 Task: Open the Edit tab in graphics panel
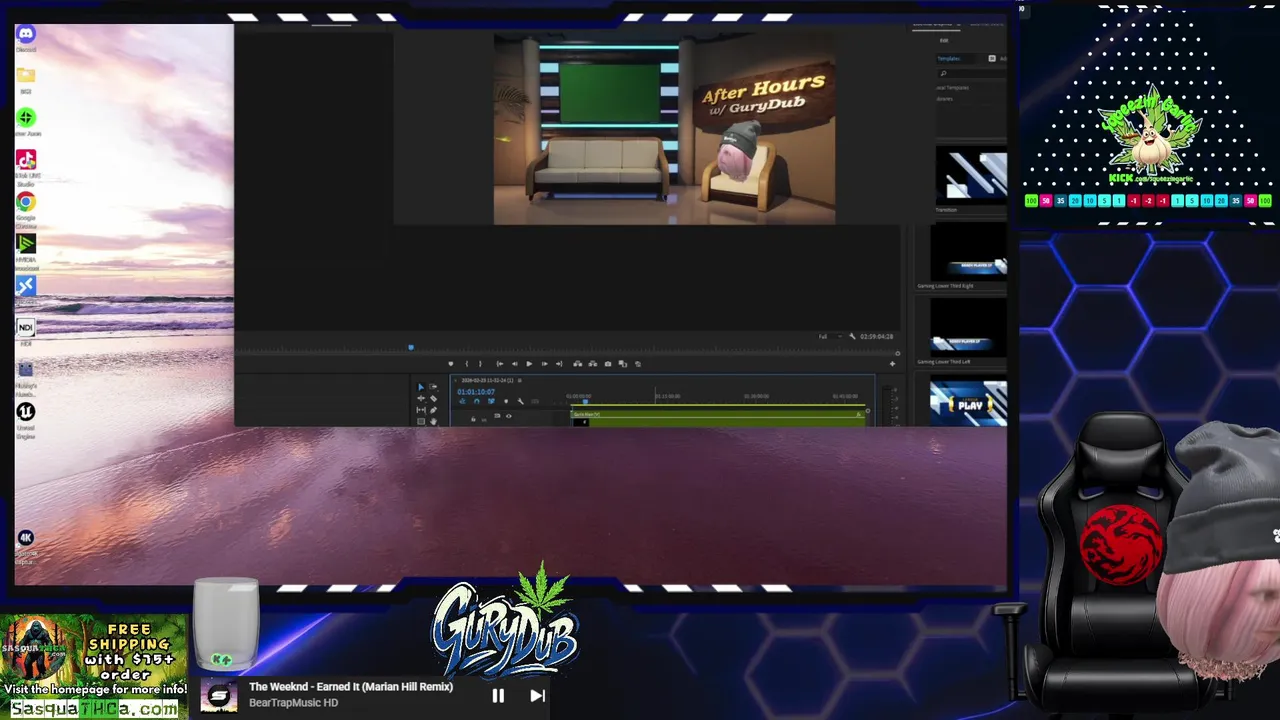(944, 41)
